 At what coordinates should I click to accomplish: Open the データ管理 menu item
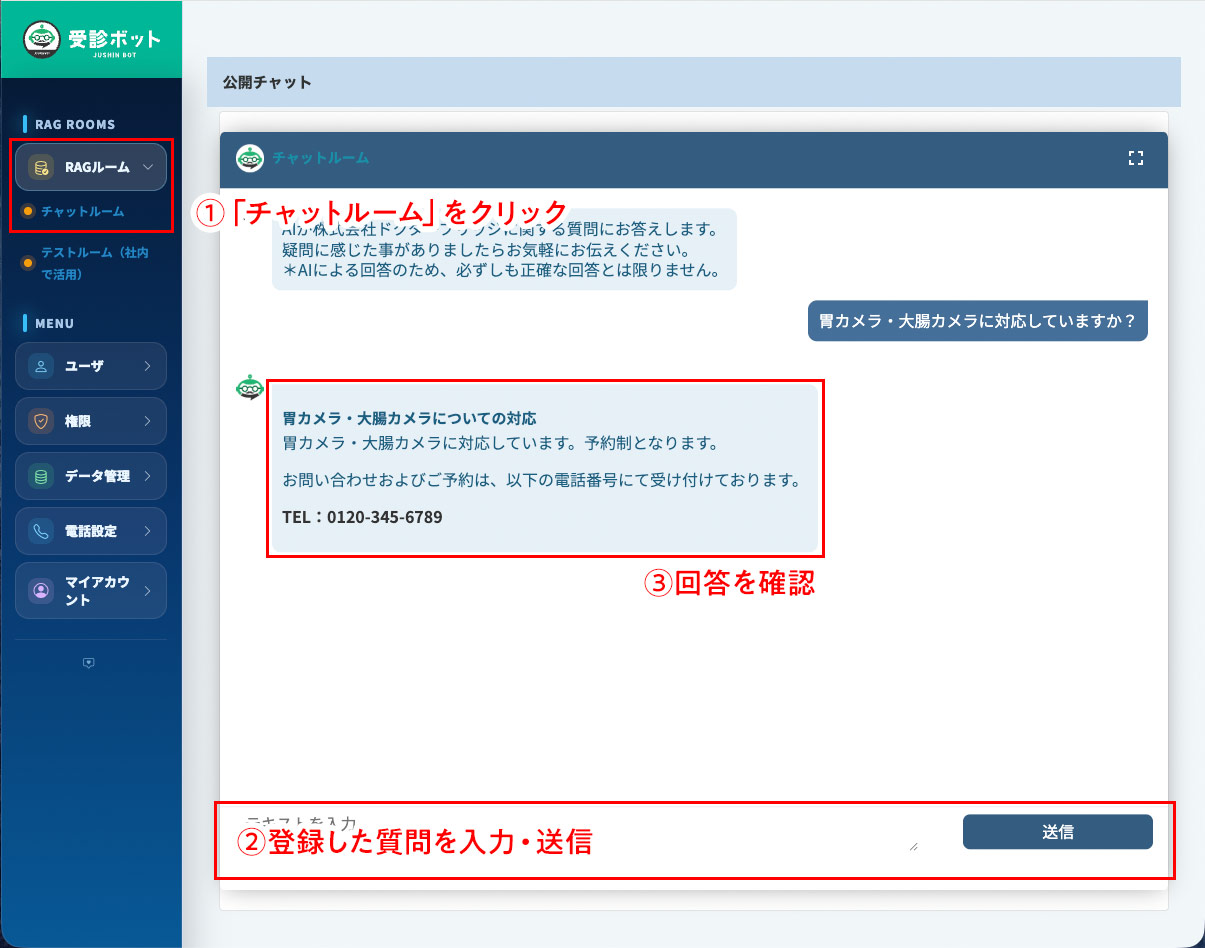(91, 476)
